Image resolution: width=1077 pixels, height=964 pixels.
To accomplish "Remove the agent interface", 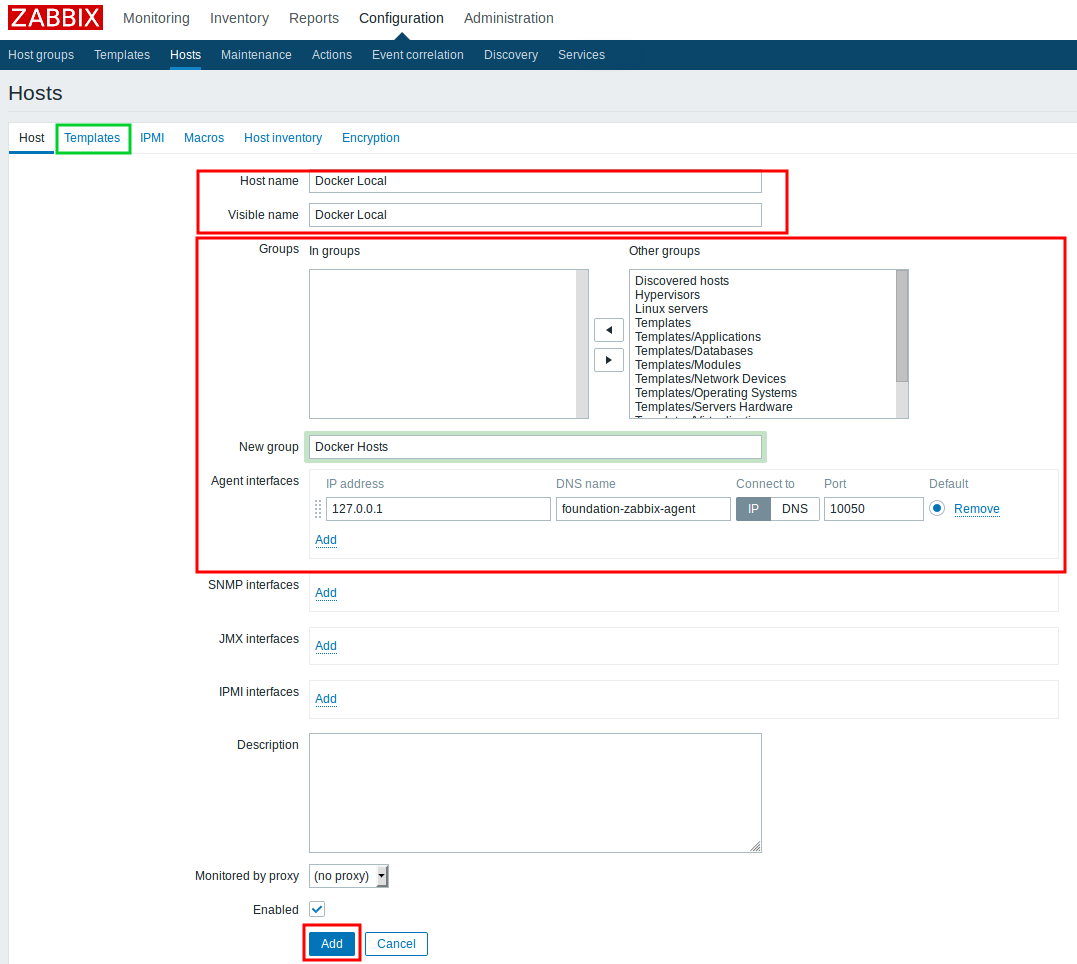I will [976, 509].
